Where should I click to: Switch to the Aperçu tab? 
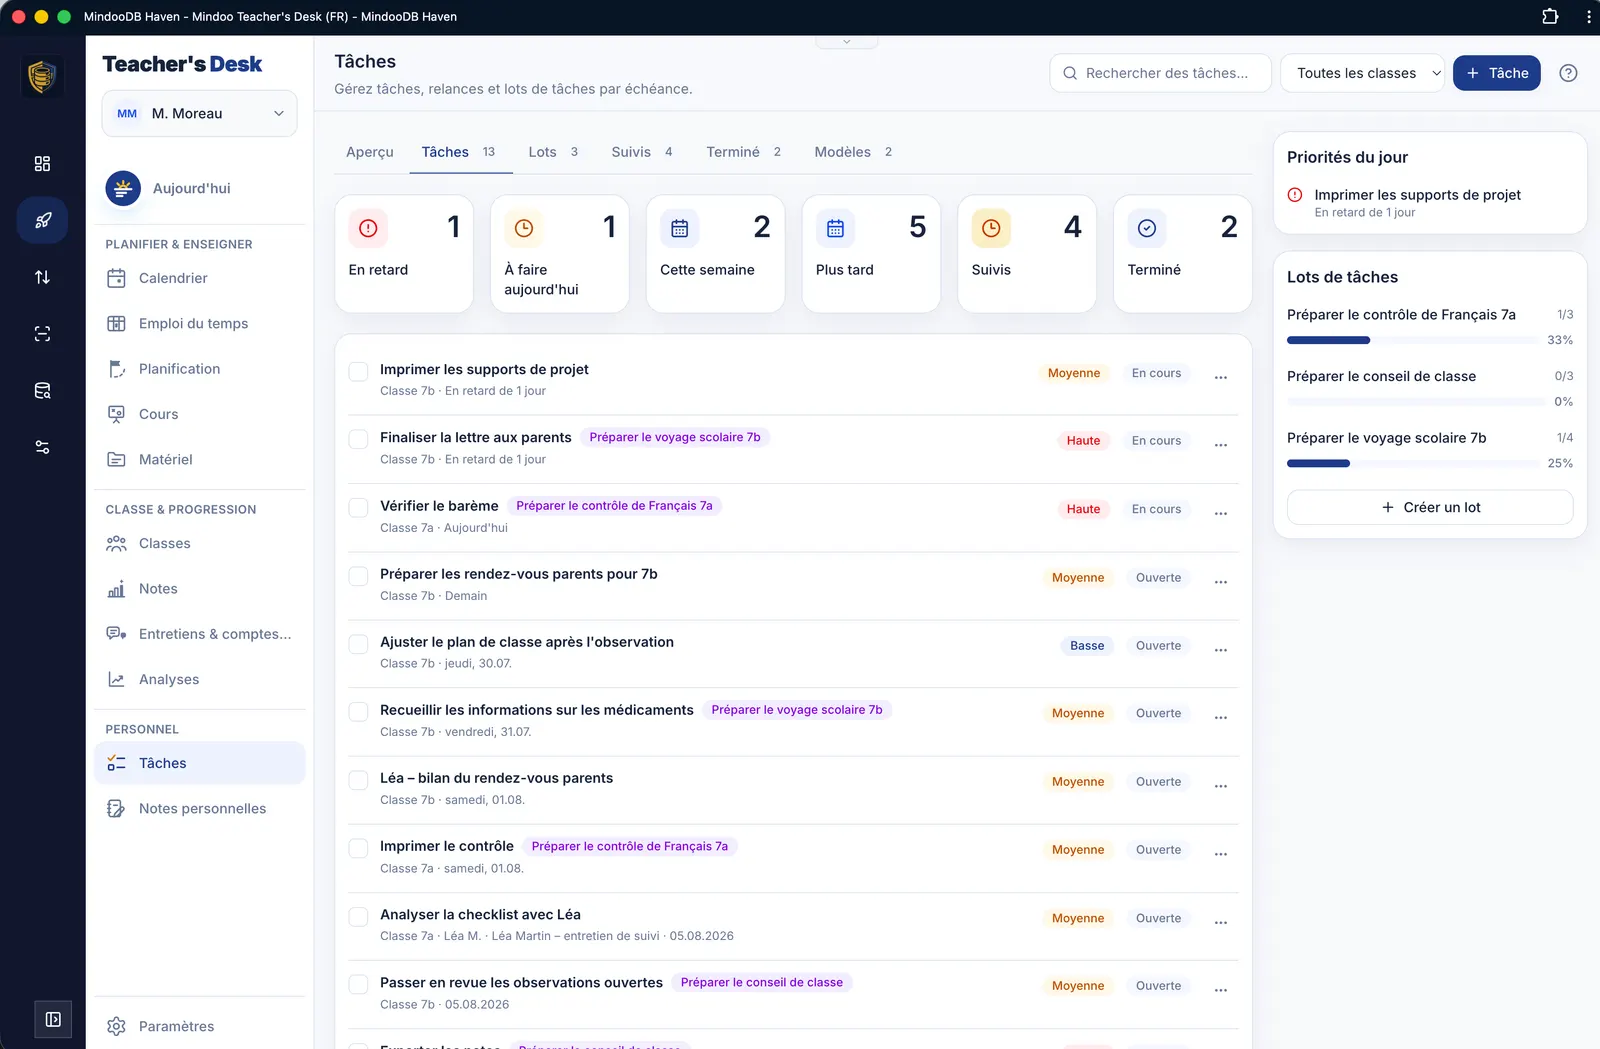[x=370, y=152]
